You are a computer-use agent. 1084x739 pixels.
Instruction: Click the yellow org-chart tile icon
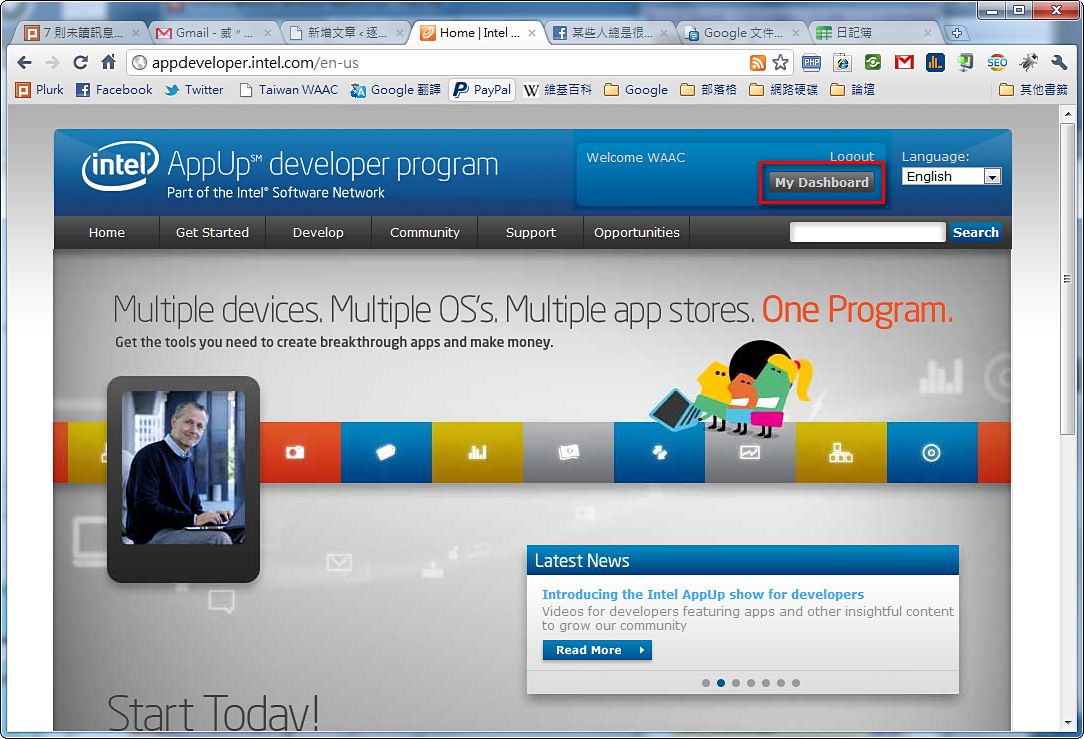coord(841,452)
